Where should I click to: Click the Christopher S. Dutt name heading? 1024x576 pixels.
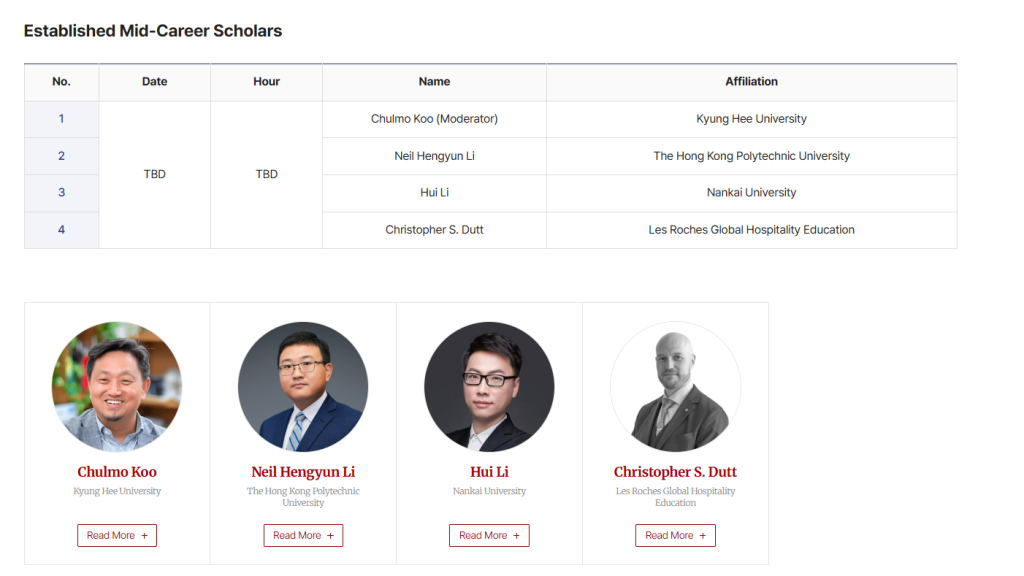[675, 472]
